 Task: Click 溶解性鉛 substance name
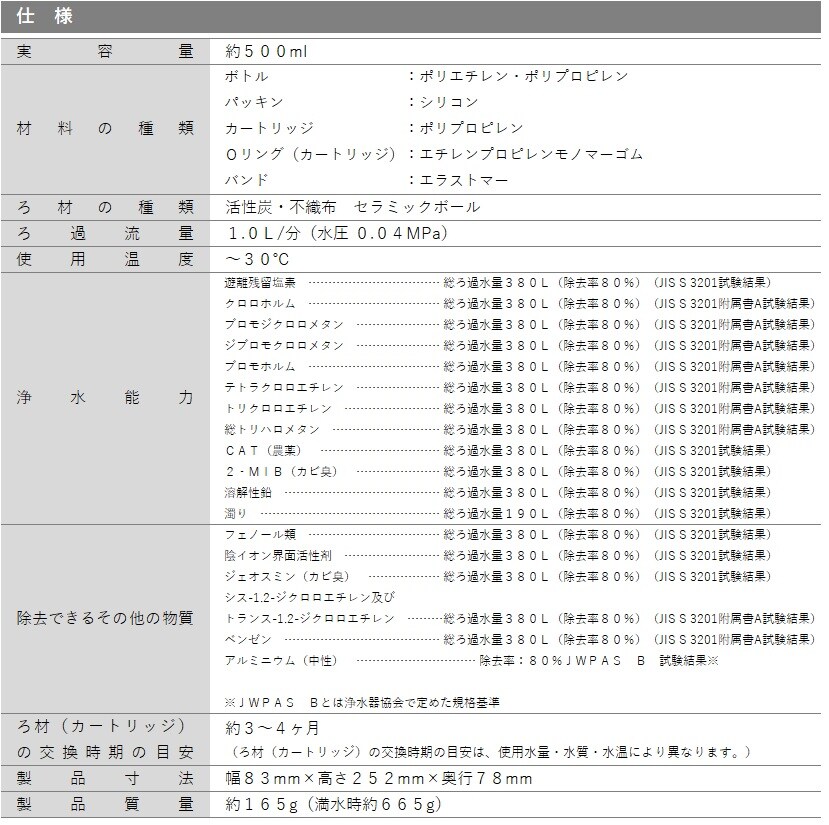pyautogui.click(x=248, y=492)
